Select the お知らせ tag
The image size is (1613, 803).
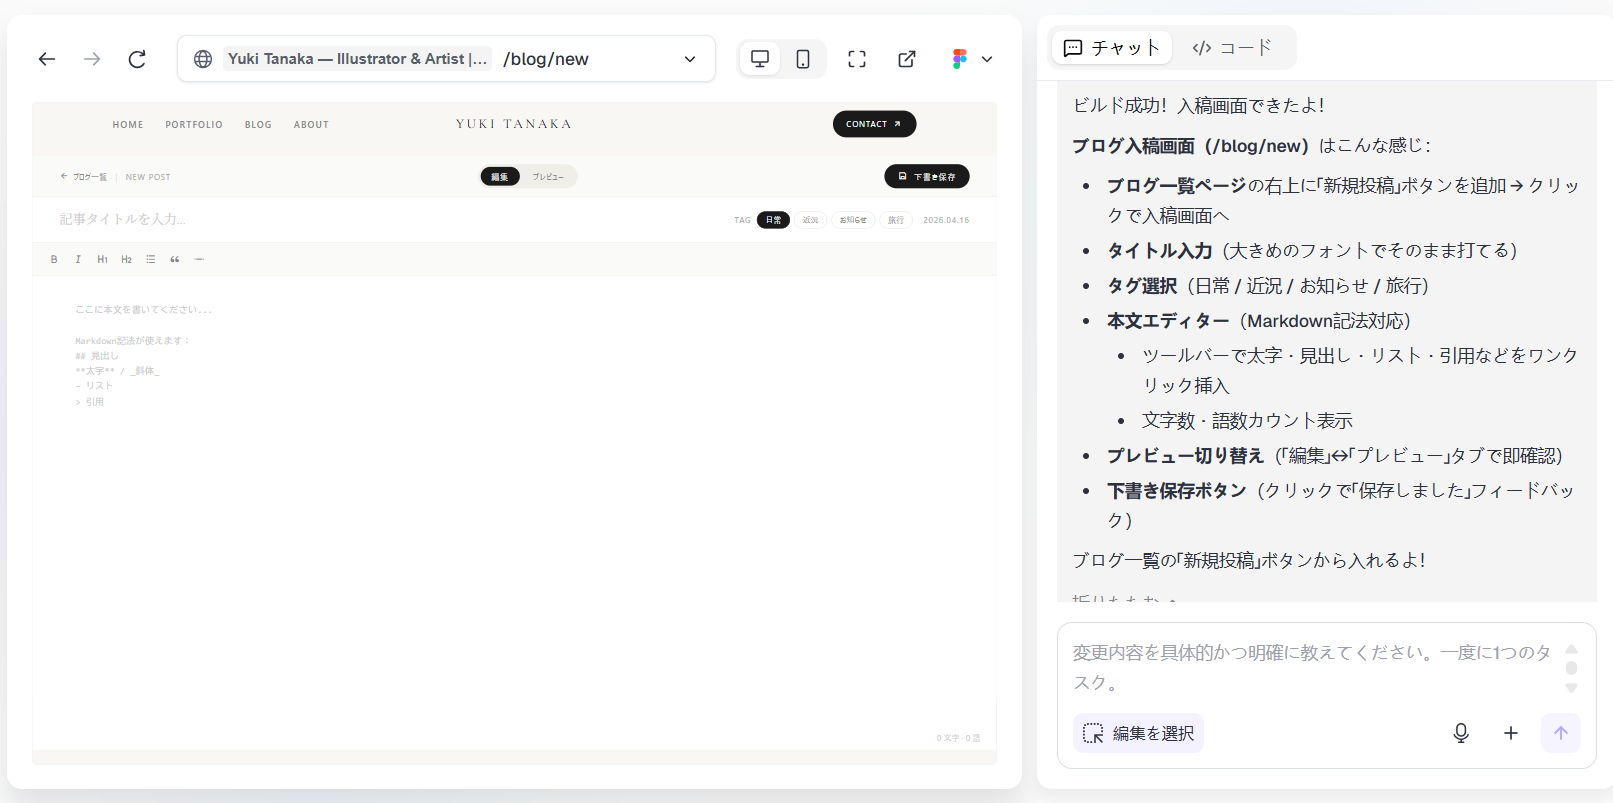click(853, 220)
